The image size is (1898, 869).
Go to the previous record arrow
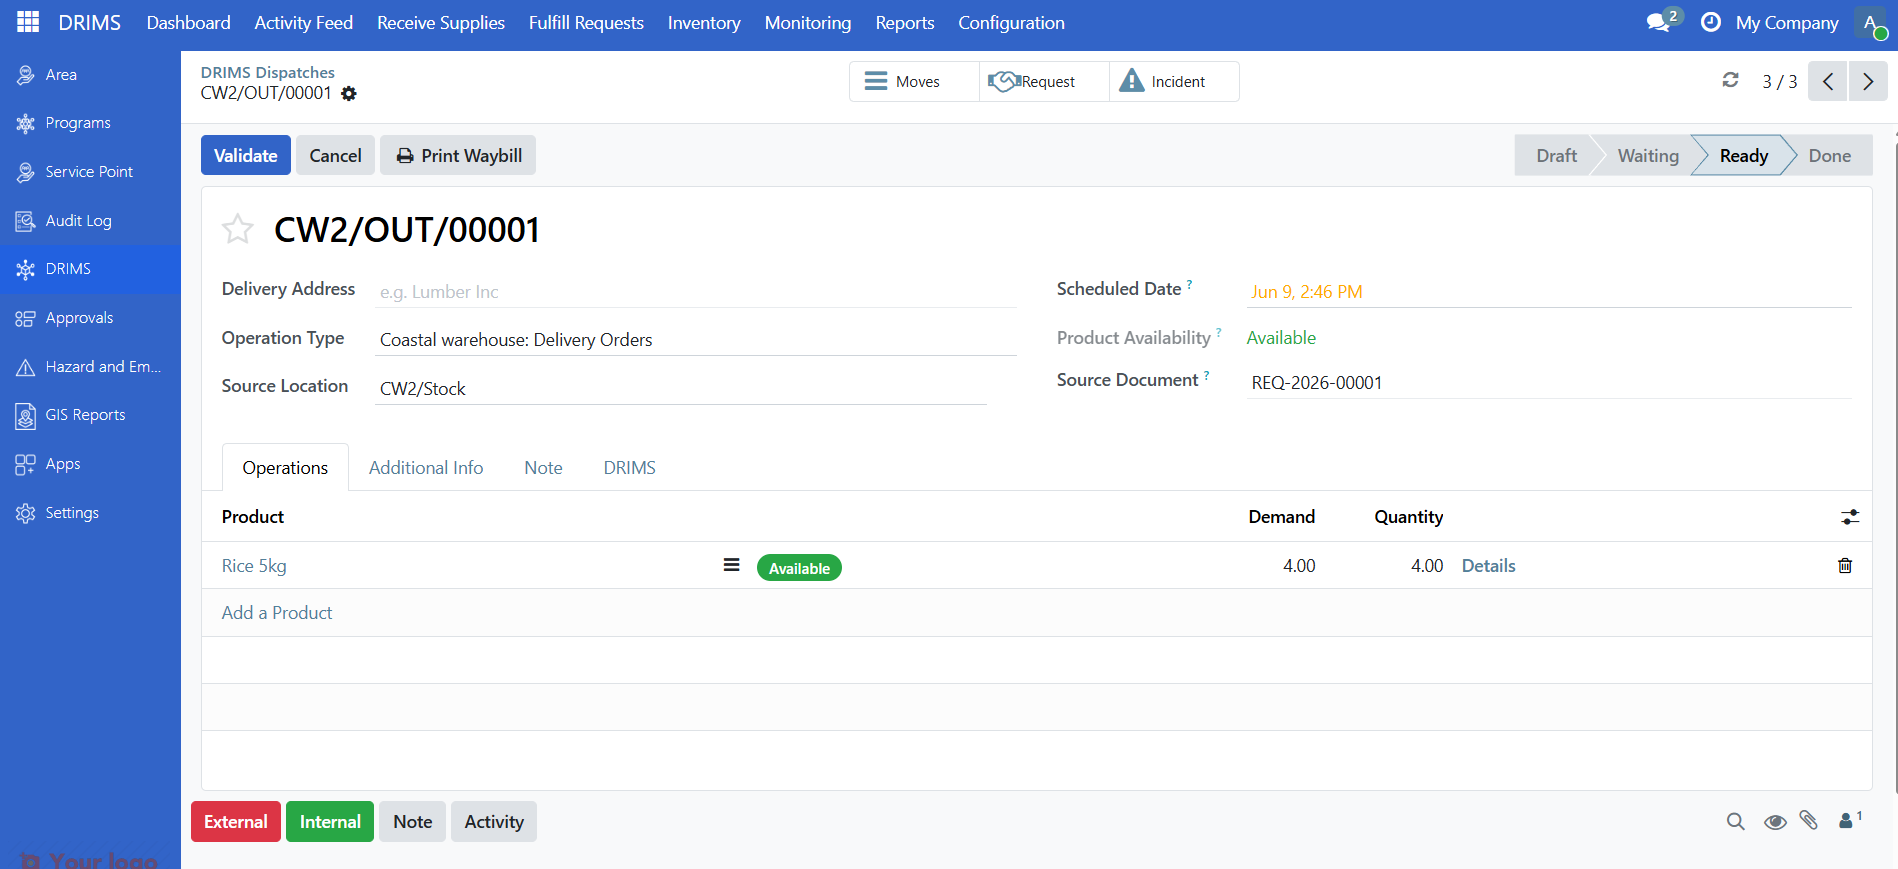(x=1828, y=81)
